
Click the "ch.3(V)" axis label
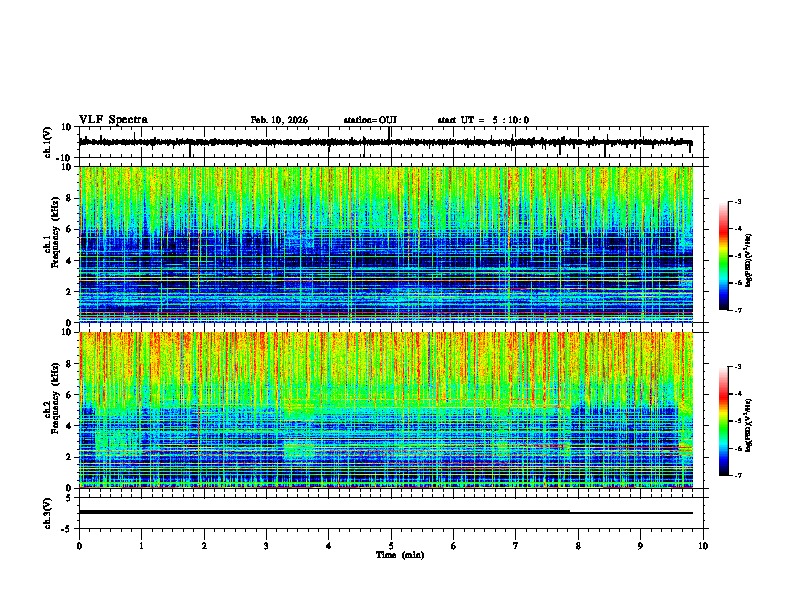(48, 513)
